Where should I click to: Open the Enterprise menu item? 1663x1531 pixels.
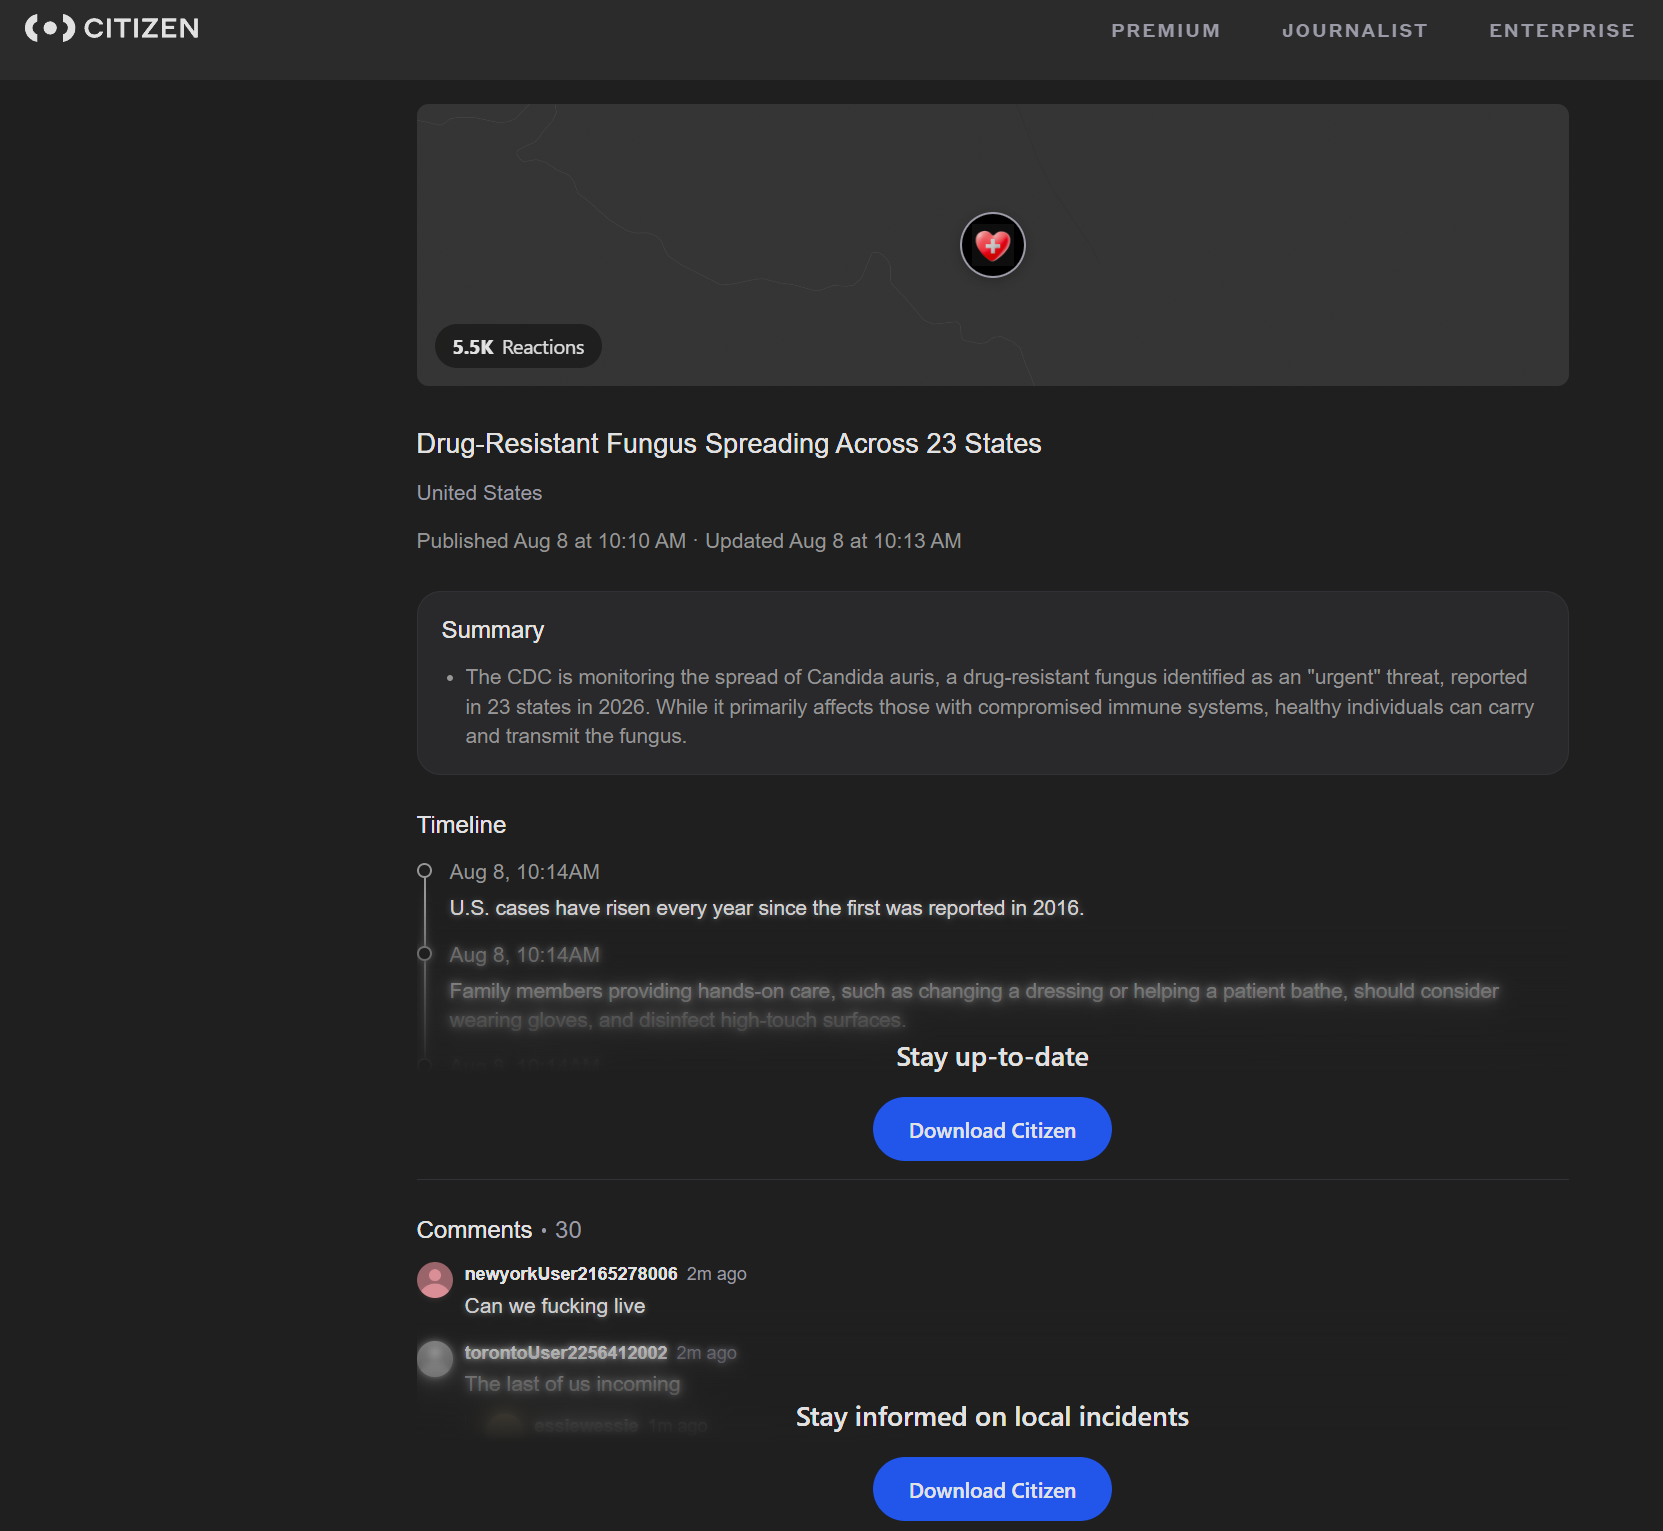1562,30
